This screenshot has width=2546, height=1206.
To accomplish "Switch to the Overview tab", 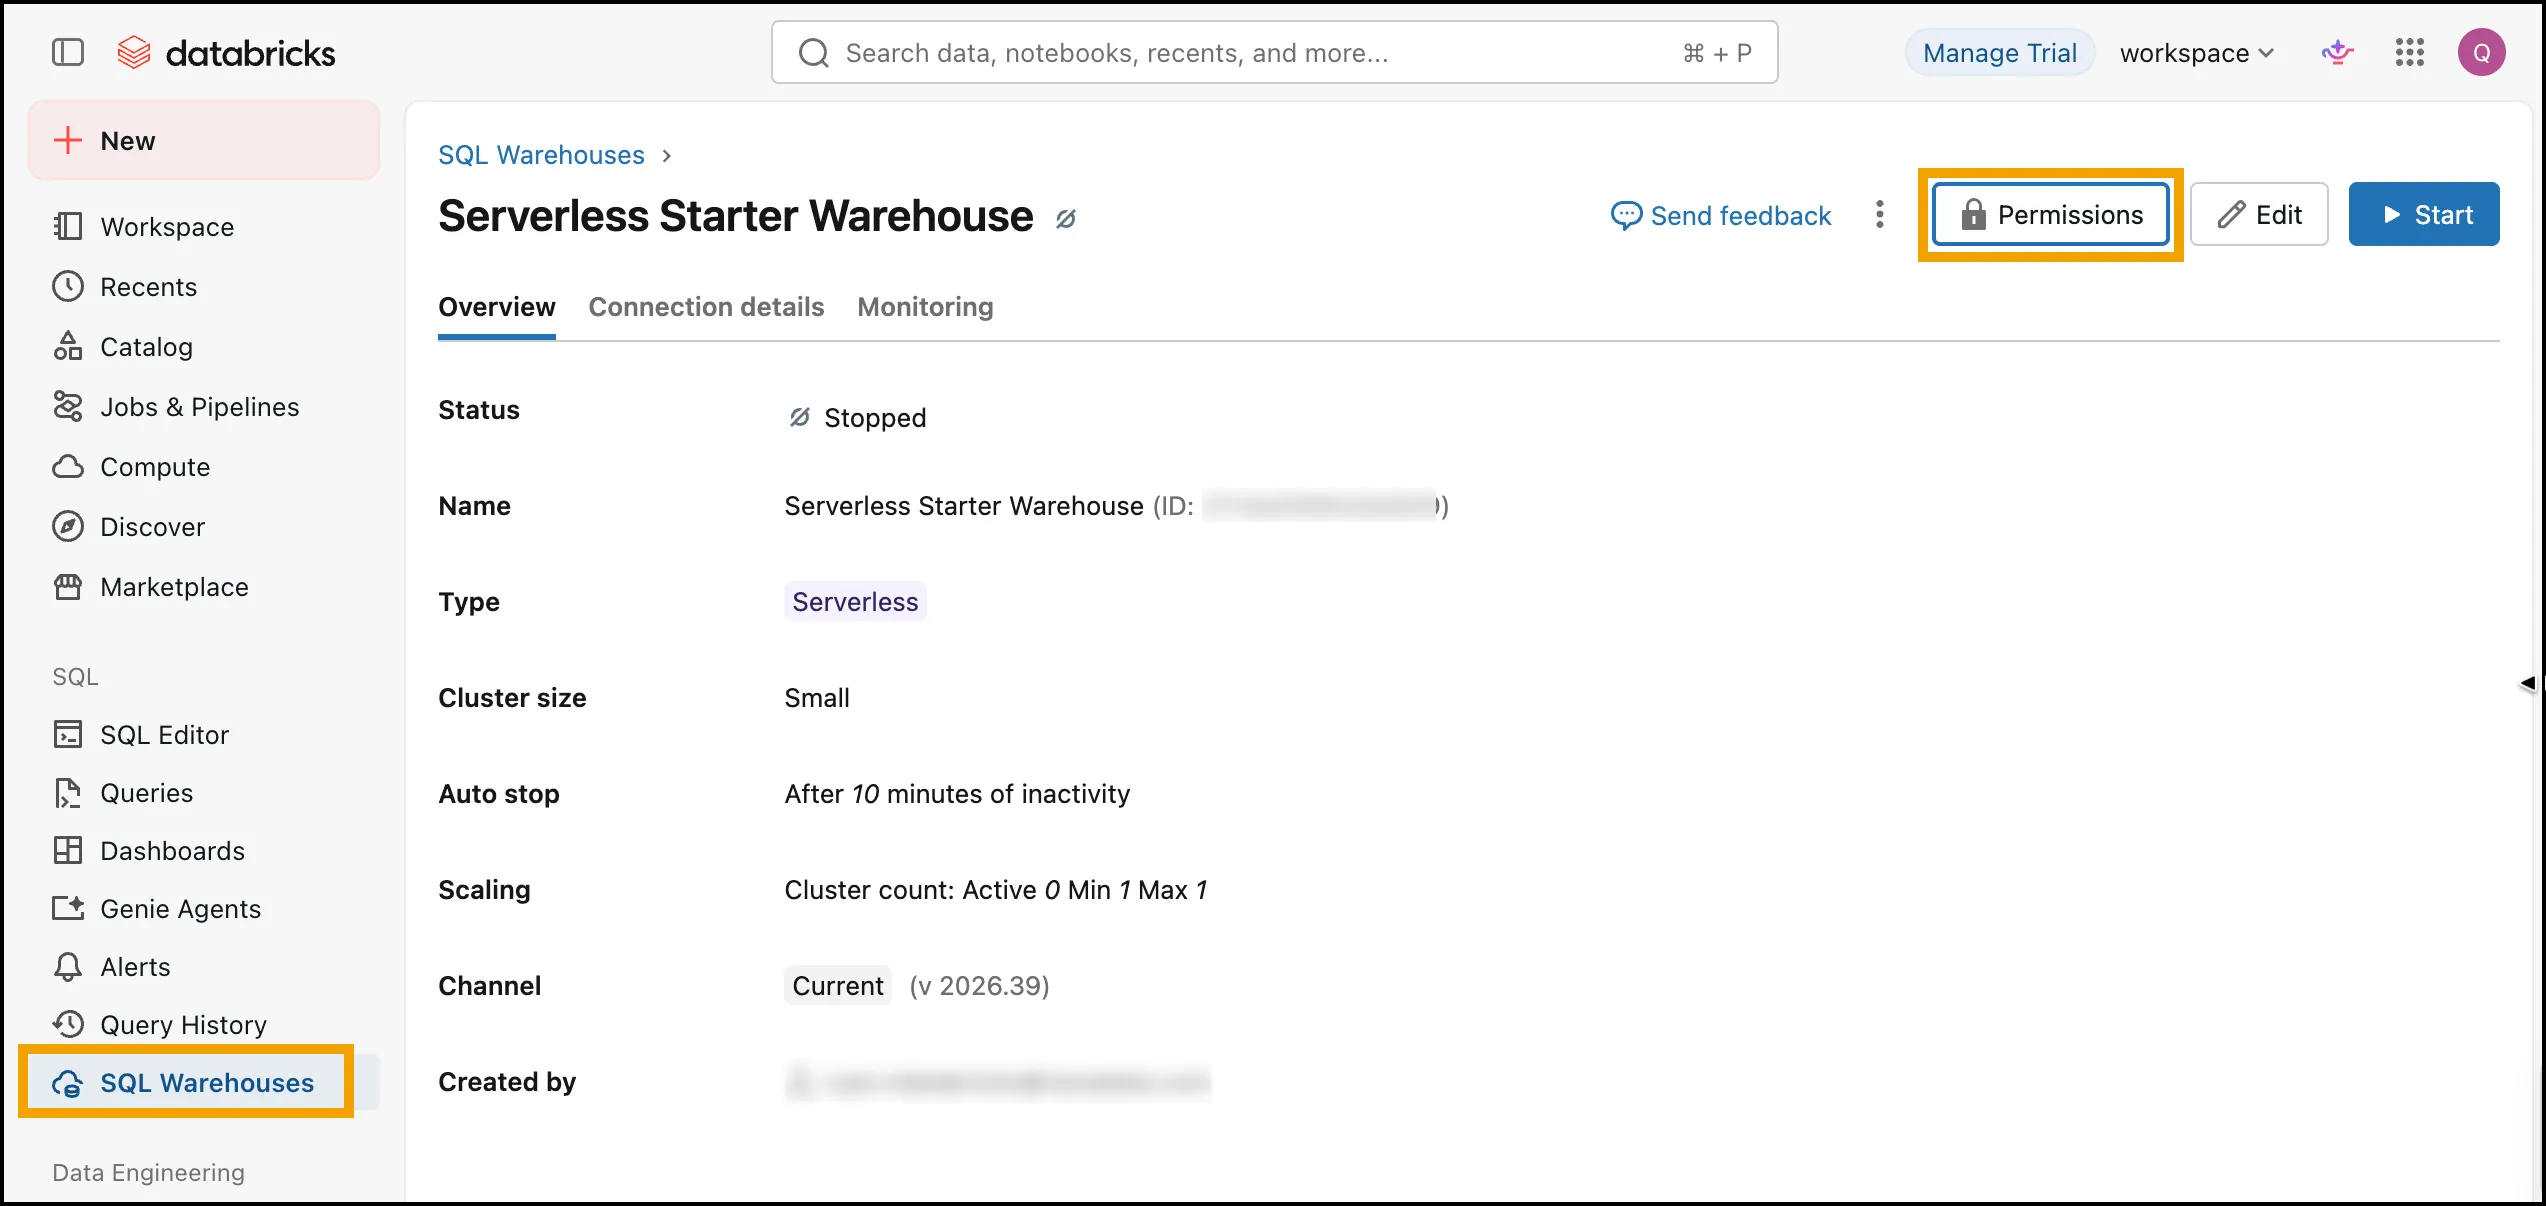I will pyautogui.click(x=497, y=307).
